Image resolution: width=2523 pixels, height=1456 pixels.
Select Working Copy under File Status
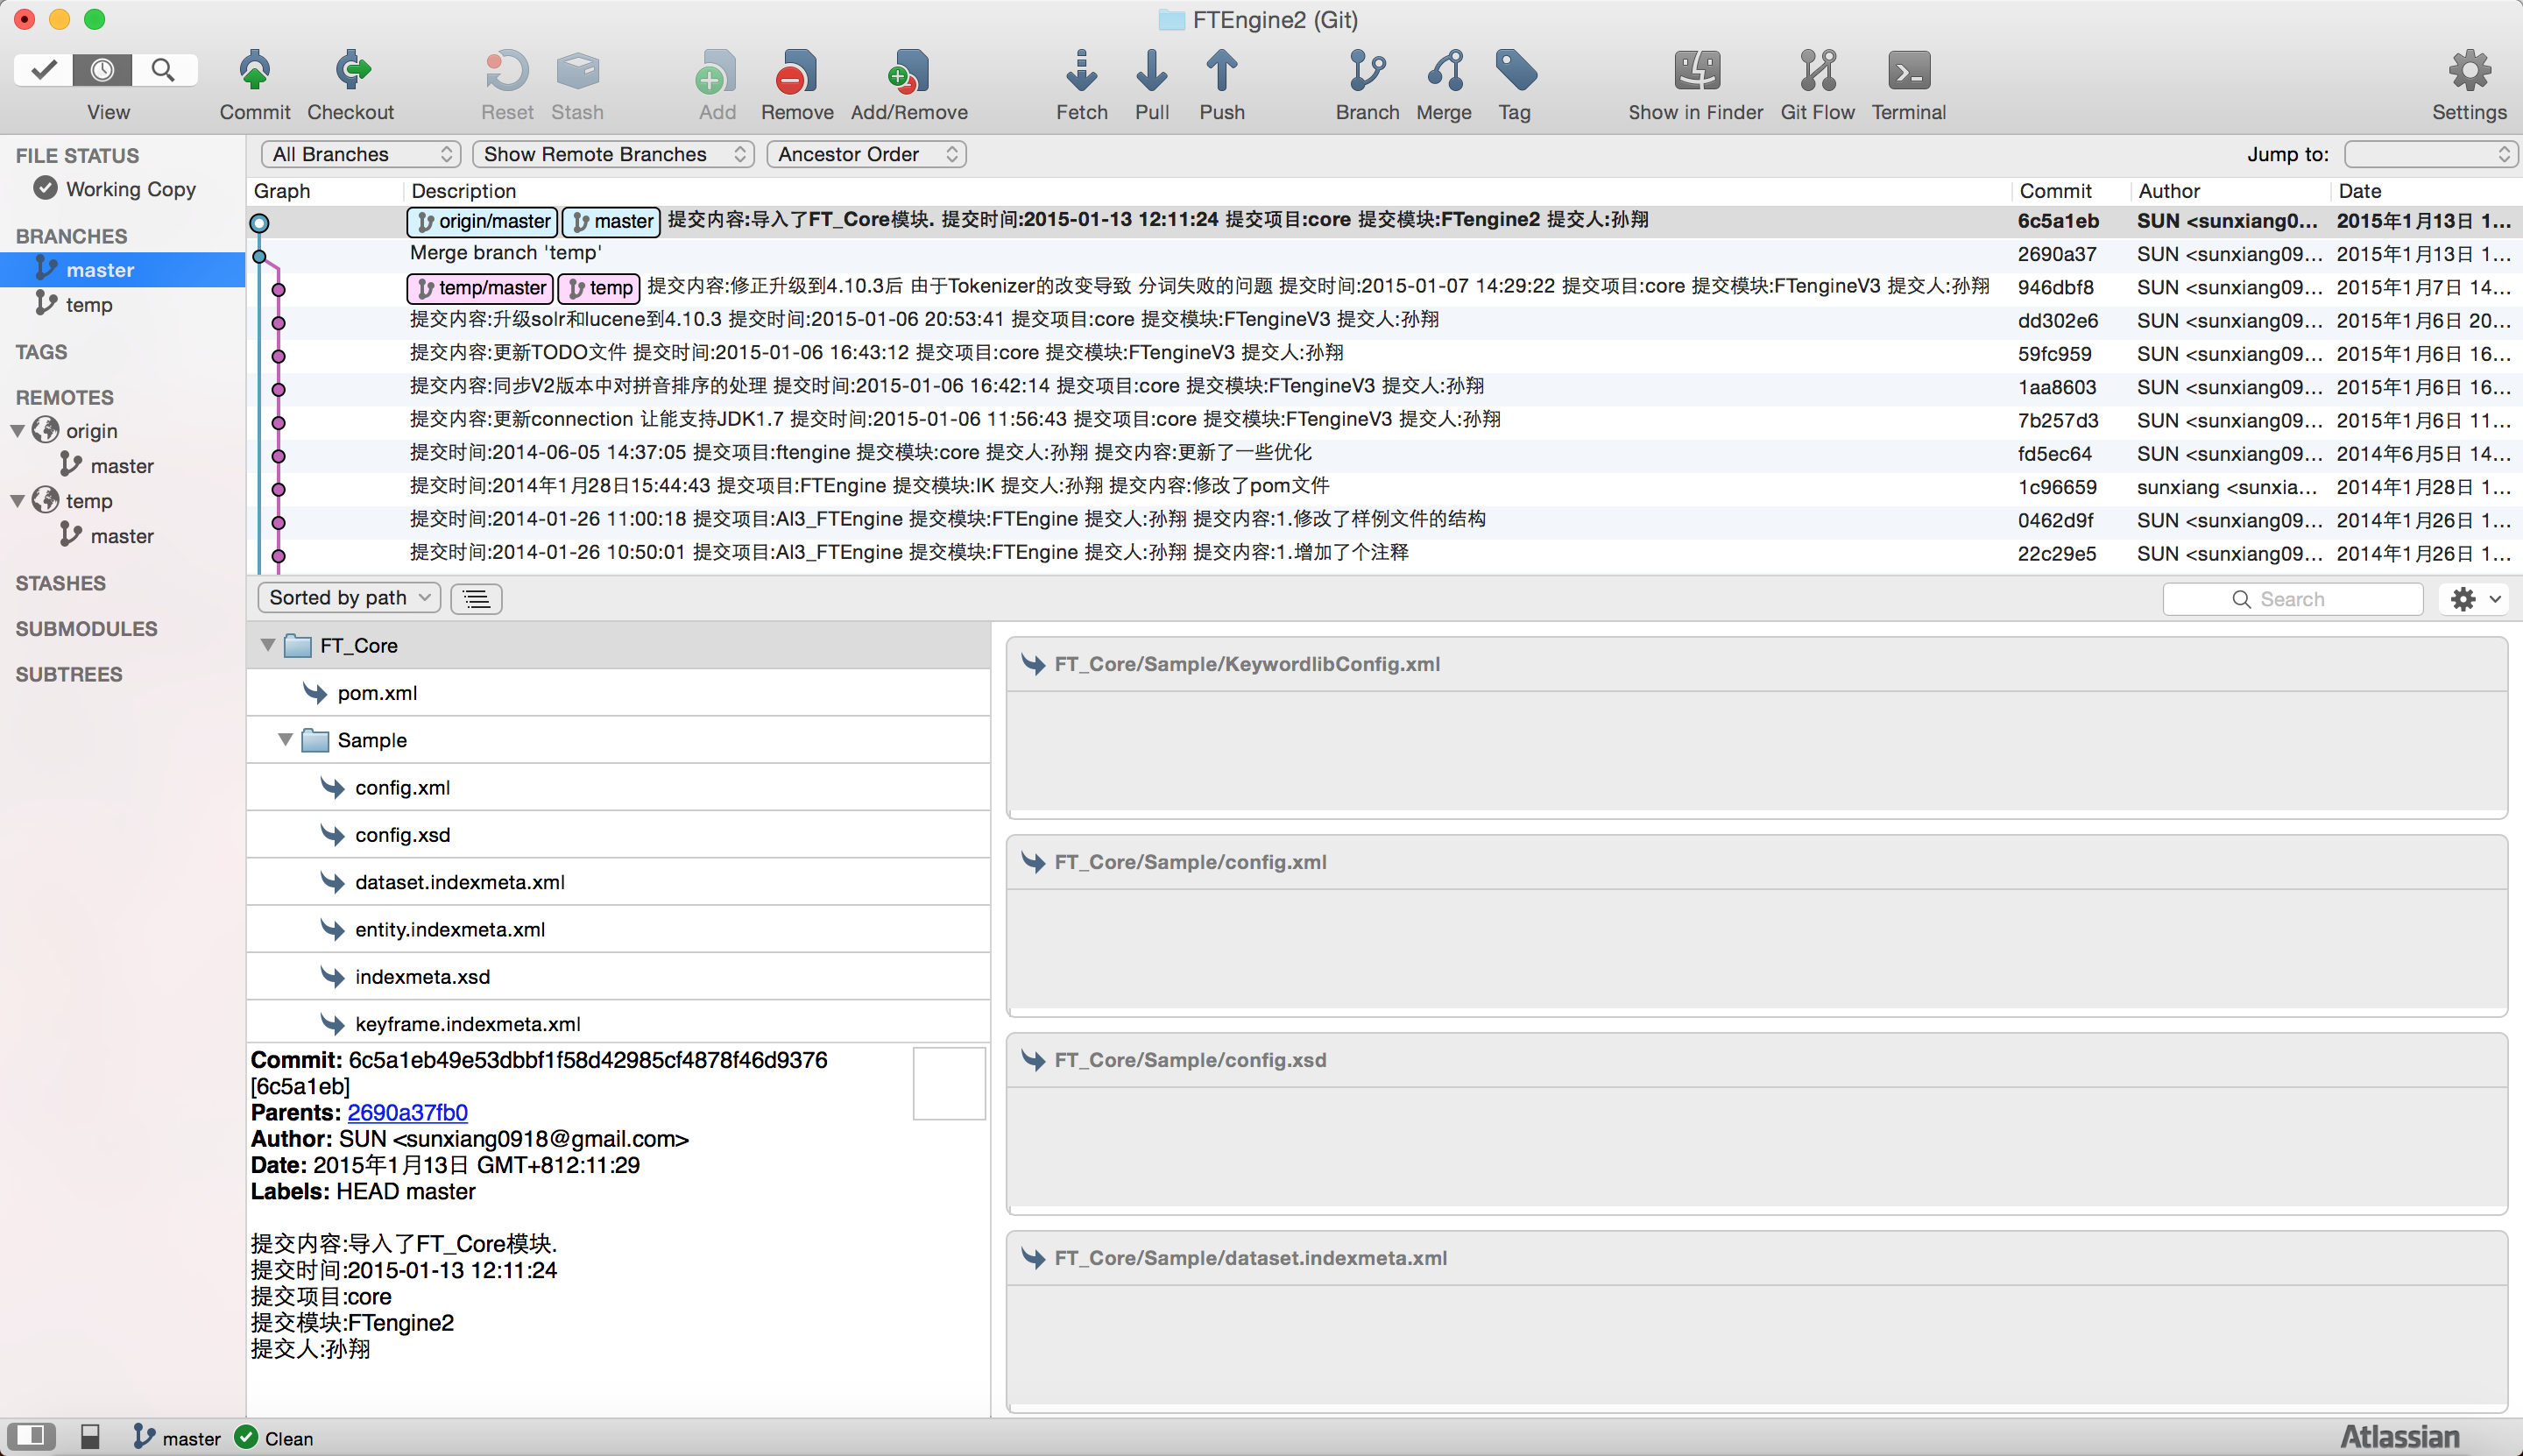130,189
